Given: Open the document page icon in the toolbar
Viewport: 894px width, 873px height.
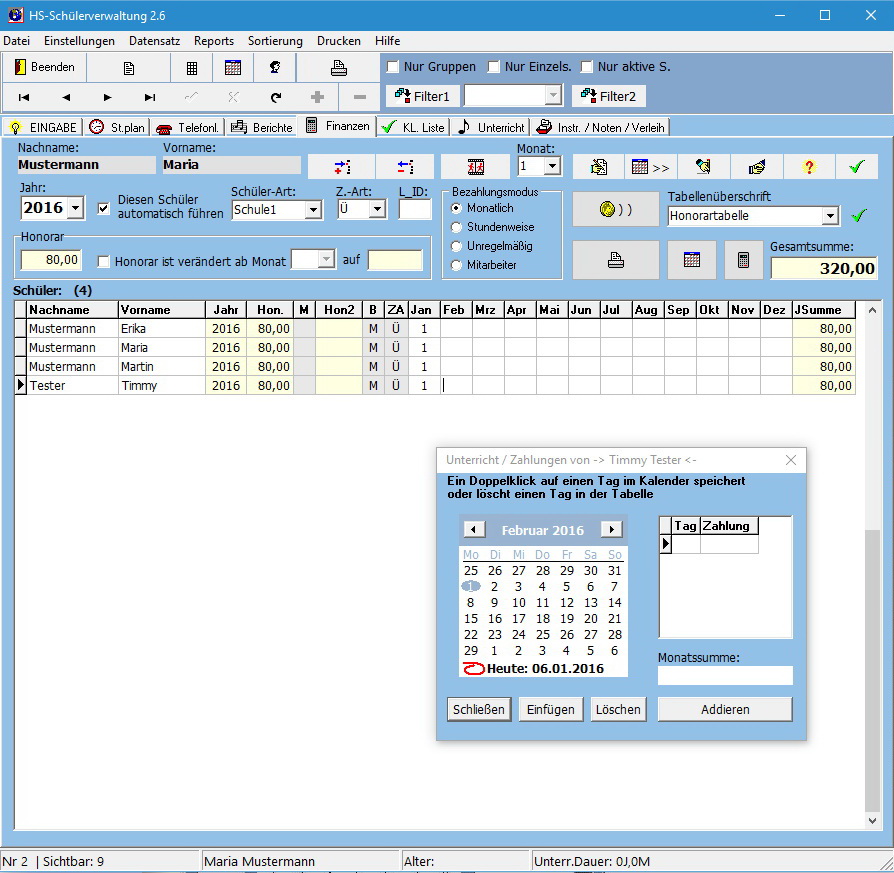Looking at the screenshot, I should pyautogui.click(x=129, y=68).
